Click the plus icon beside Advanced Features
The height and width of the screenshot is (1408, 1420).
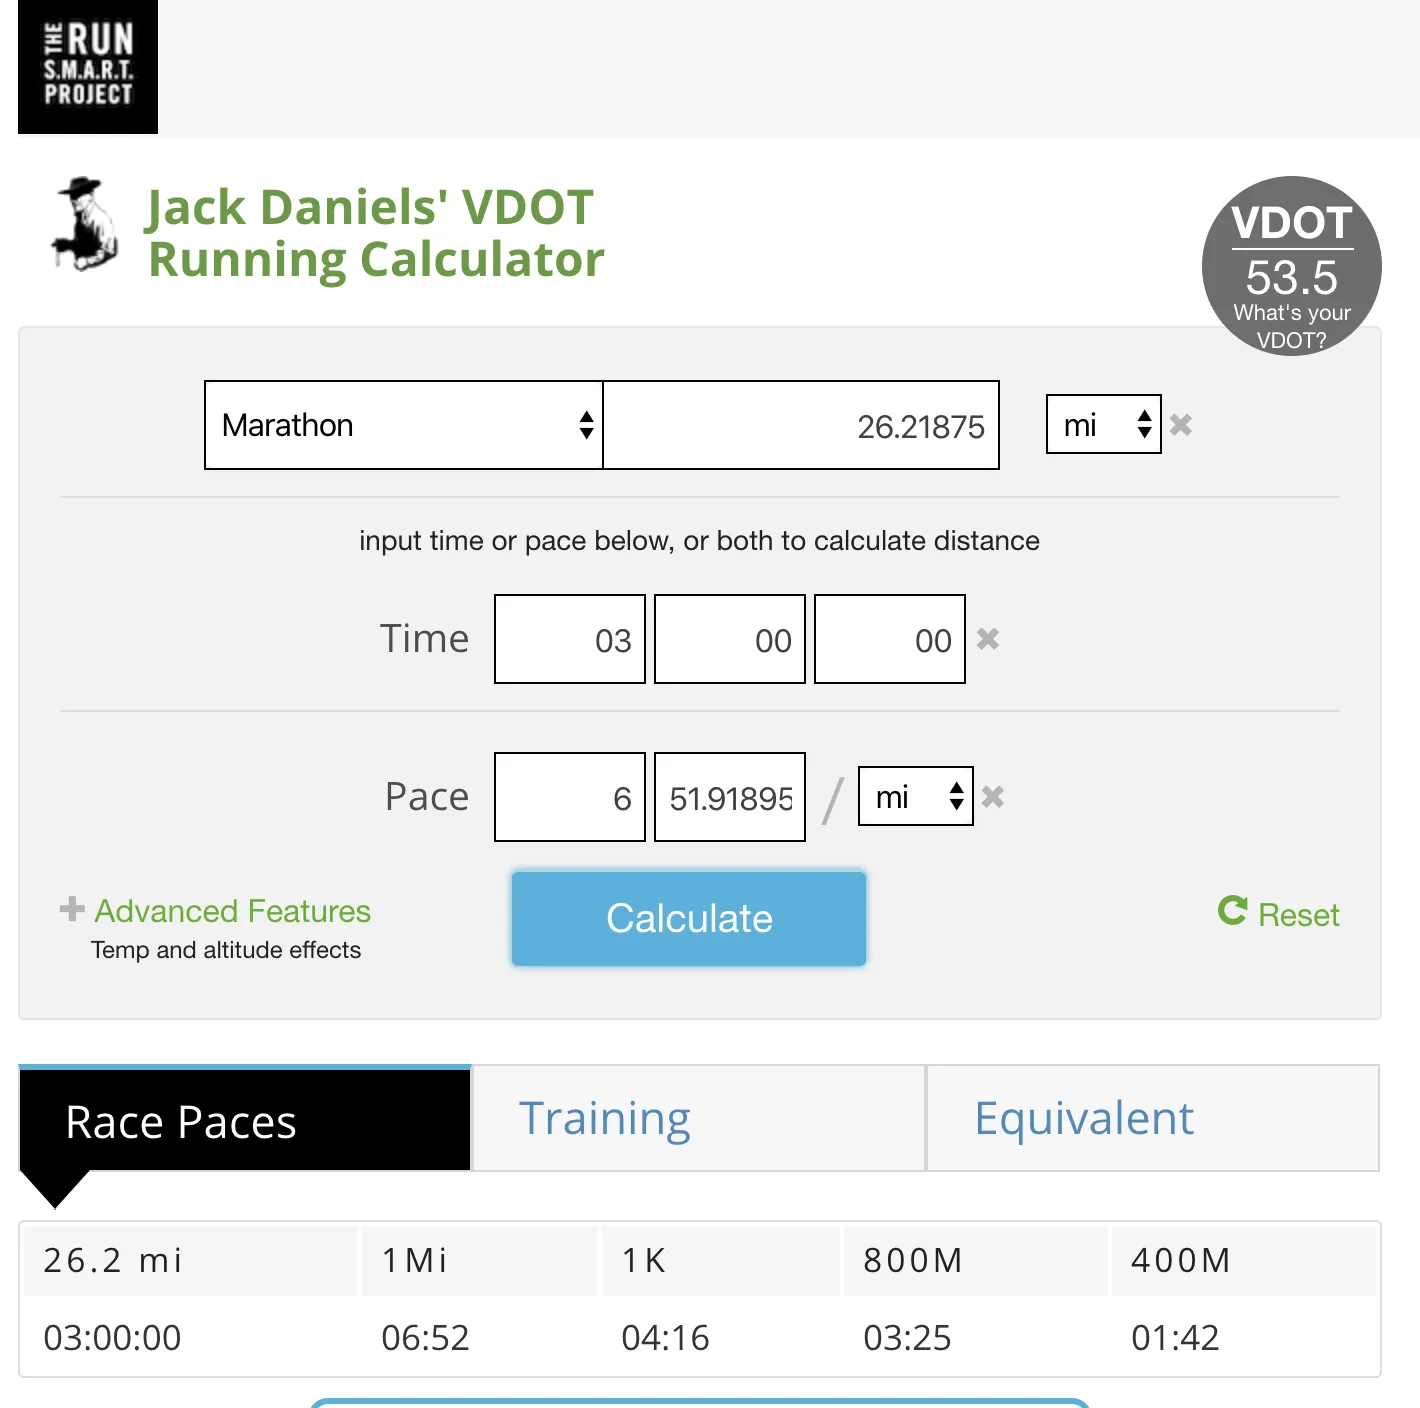coord(72,909)
